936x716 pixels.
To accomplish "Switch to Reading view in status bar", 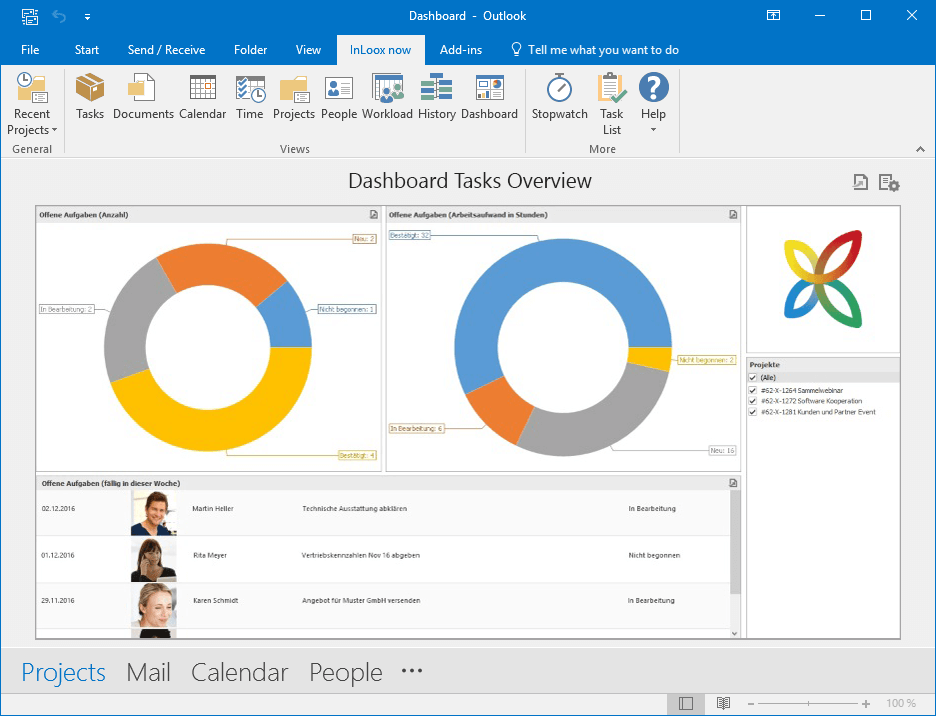I will [x=723, y=703].
